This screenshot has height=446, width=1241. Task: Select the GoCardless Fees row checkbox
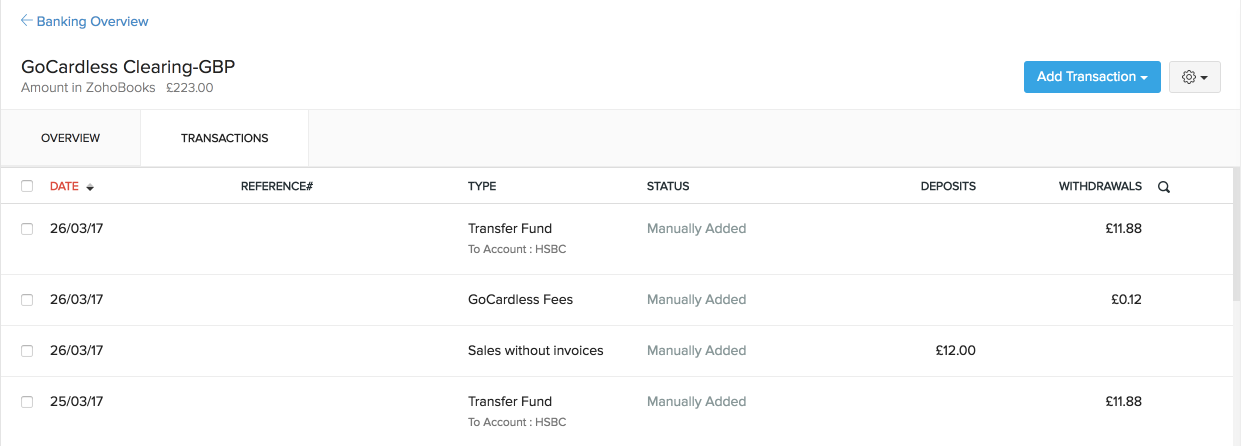click(x=27, y=300)
